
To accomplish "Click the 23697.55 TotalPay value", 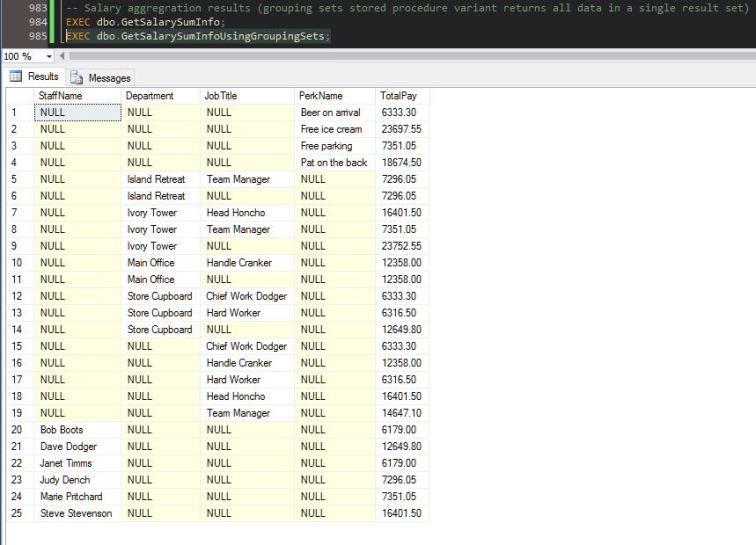I will point(402,129).
